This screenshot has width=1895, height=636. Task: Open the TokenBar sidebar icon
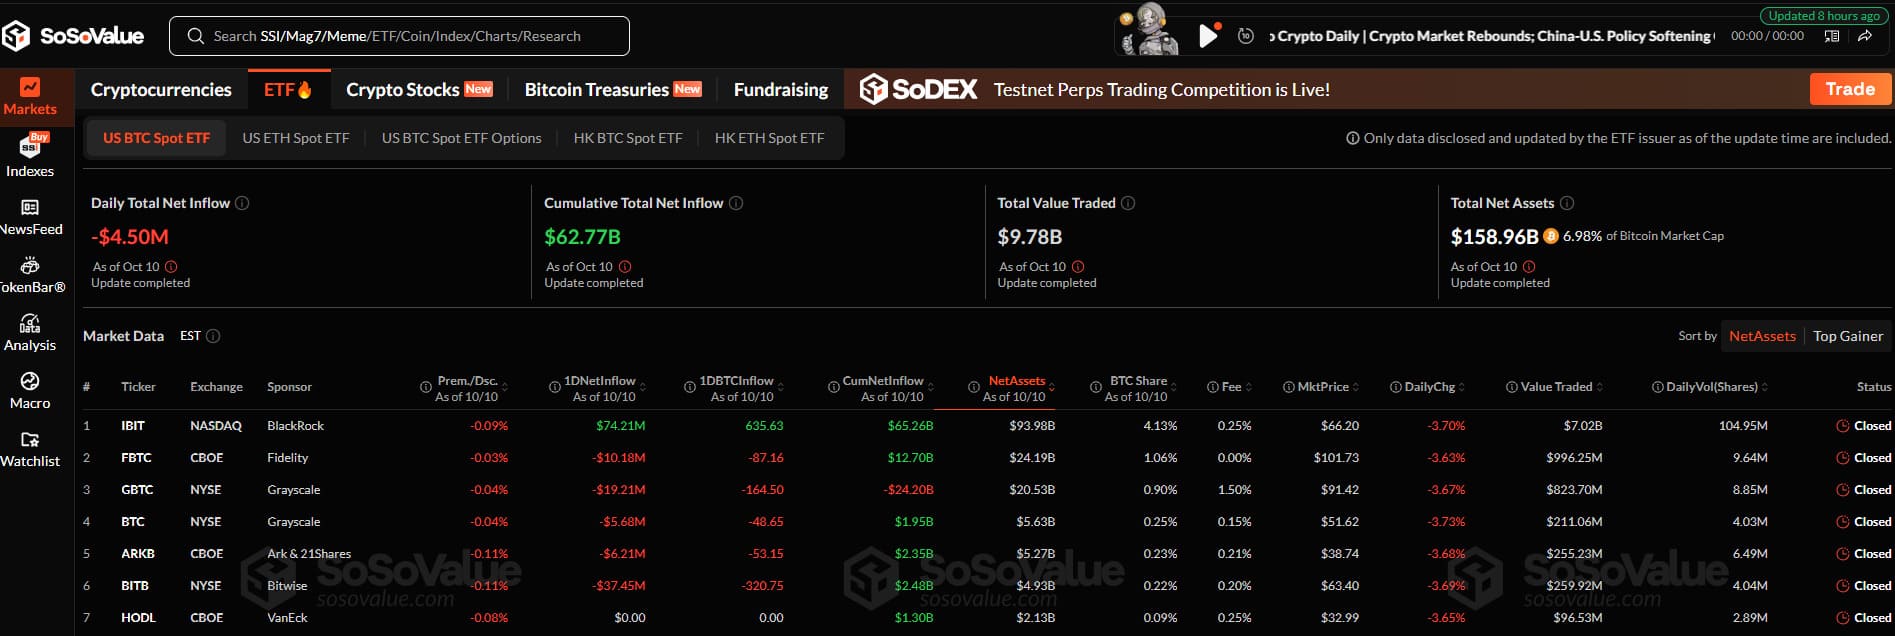(30, 265)
